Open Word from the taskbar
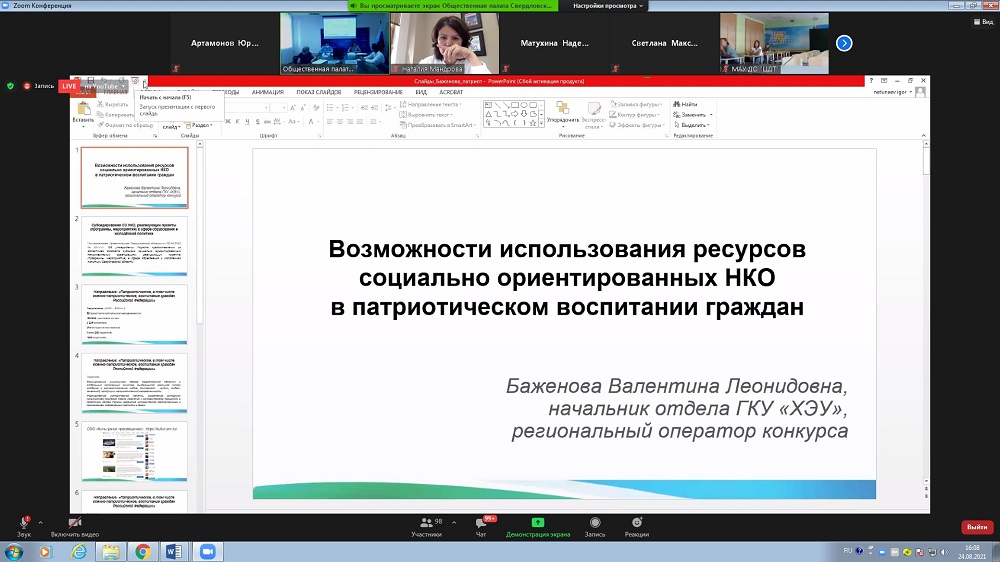The image size is (1000, 562). coord(173,551)
